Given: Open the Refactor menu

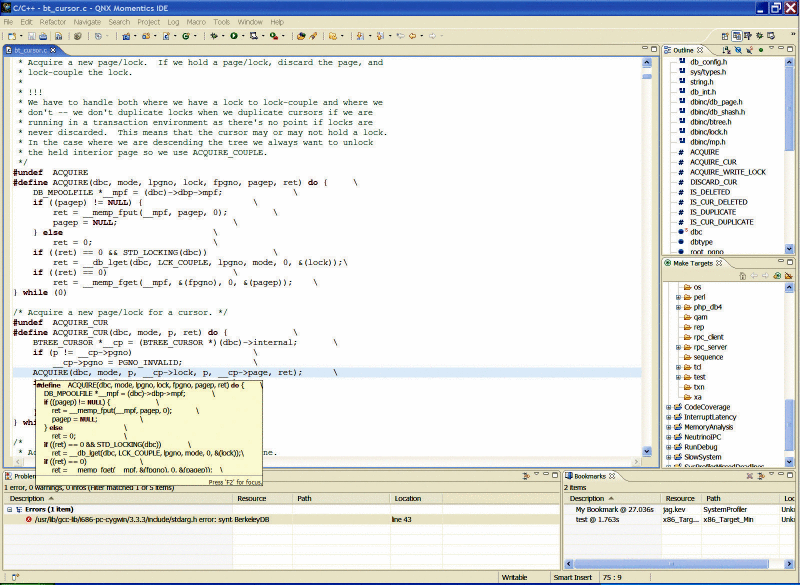Looking at the screenshot, I should (x=52, y=21).
